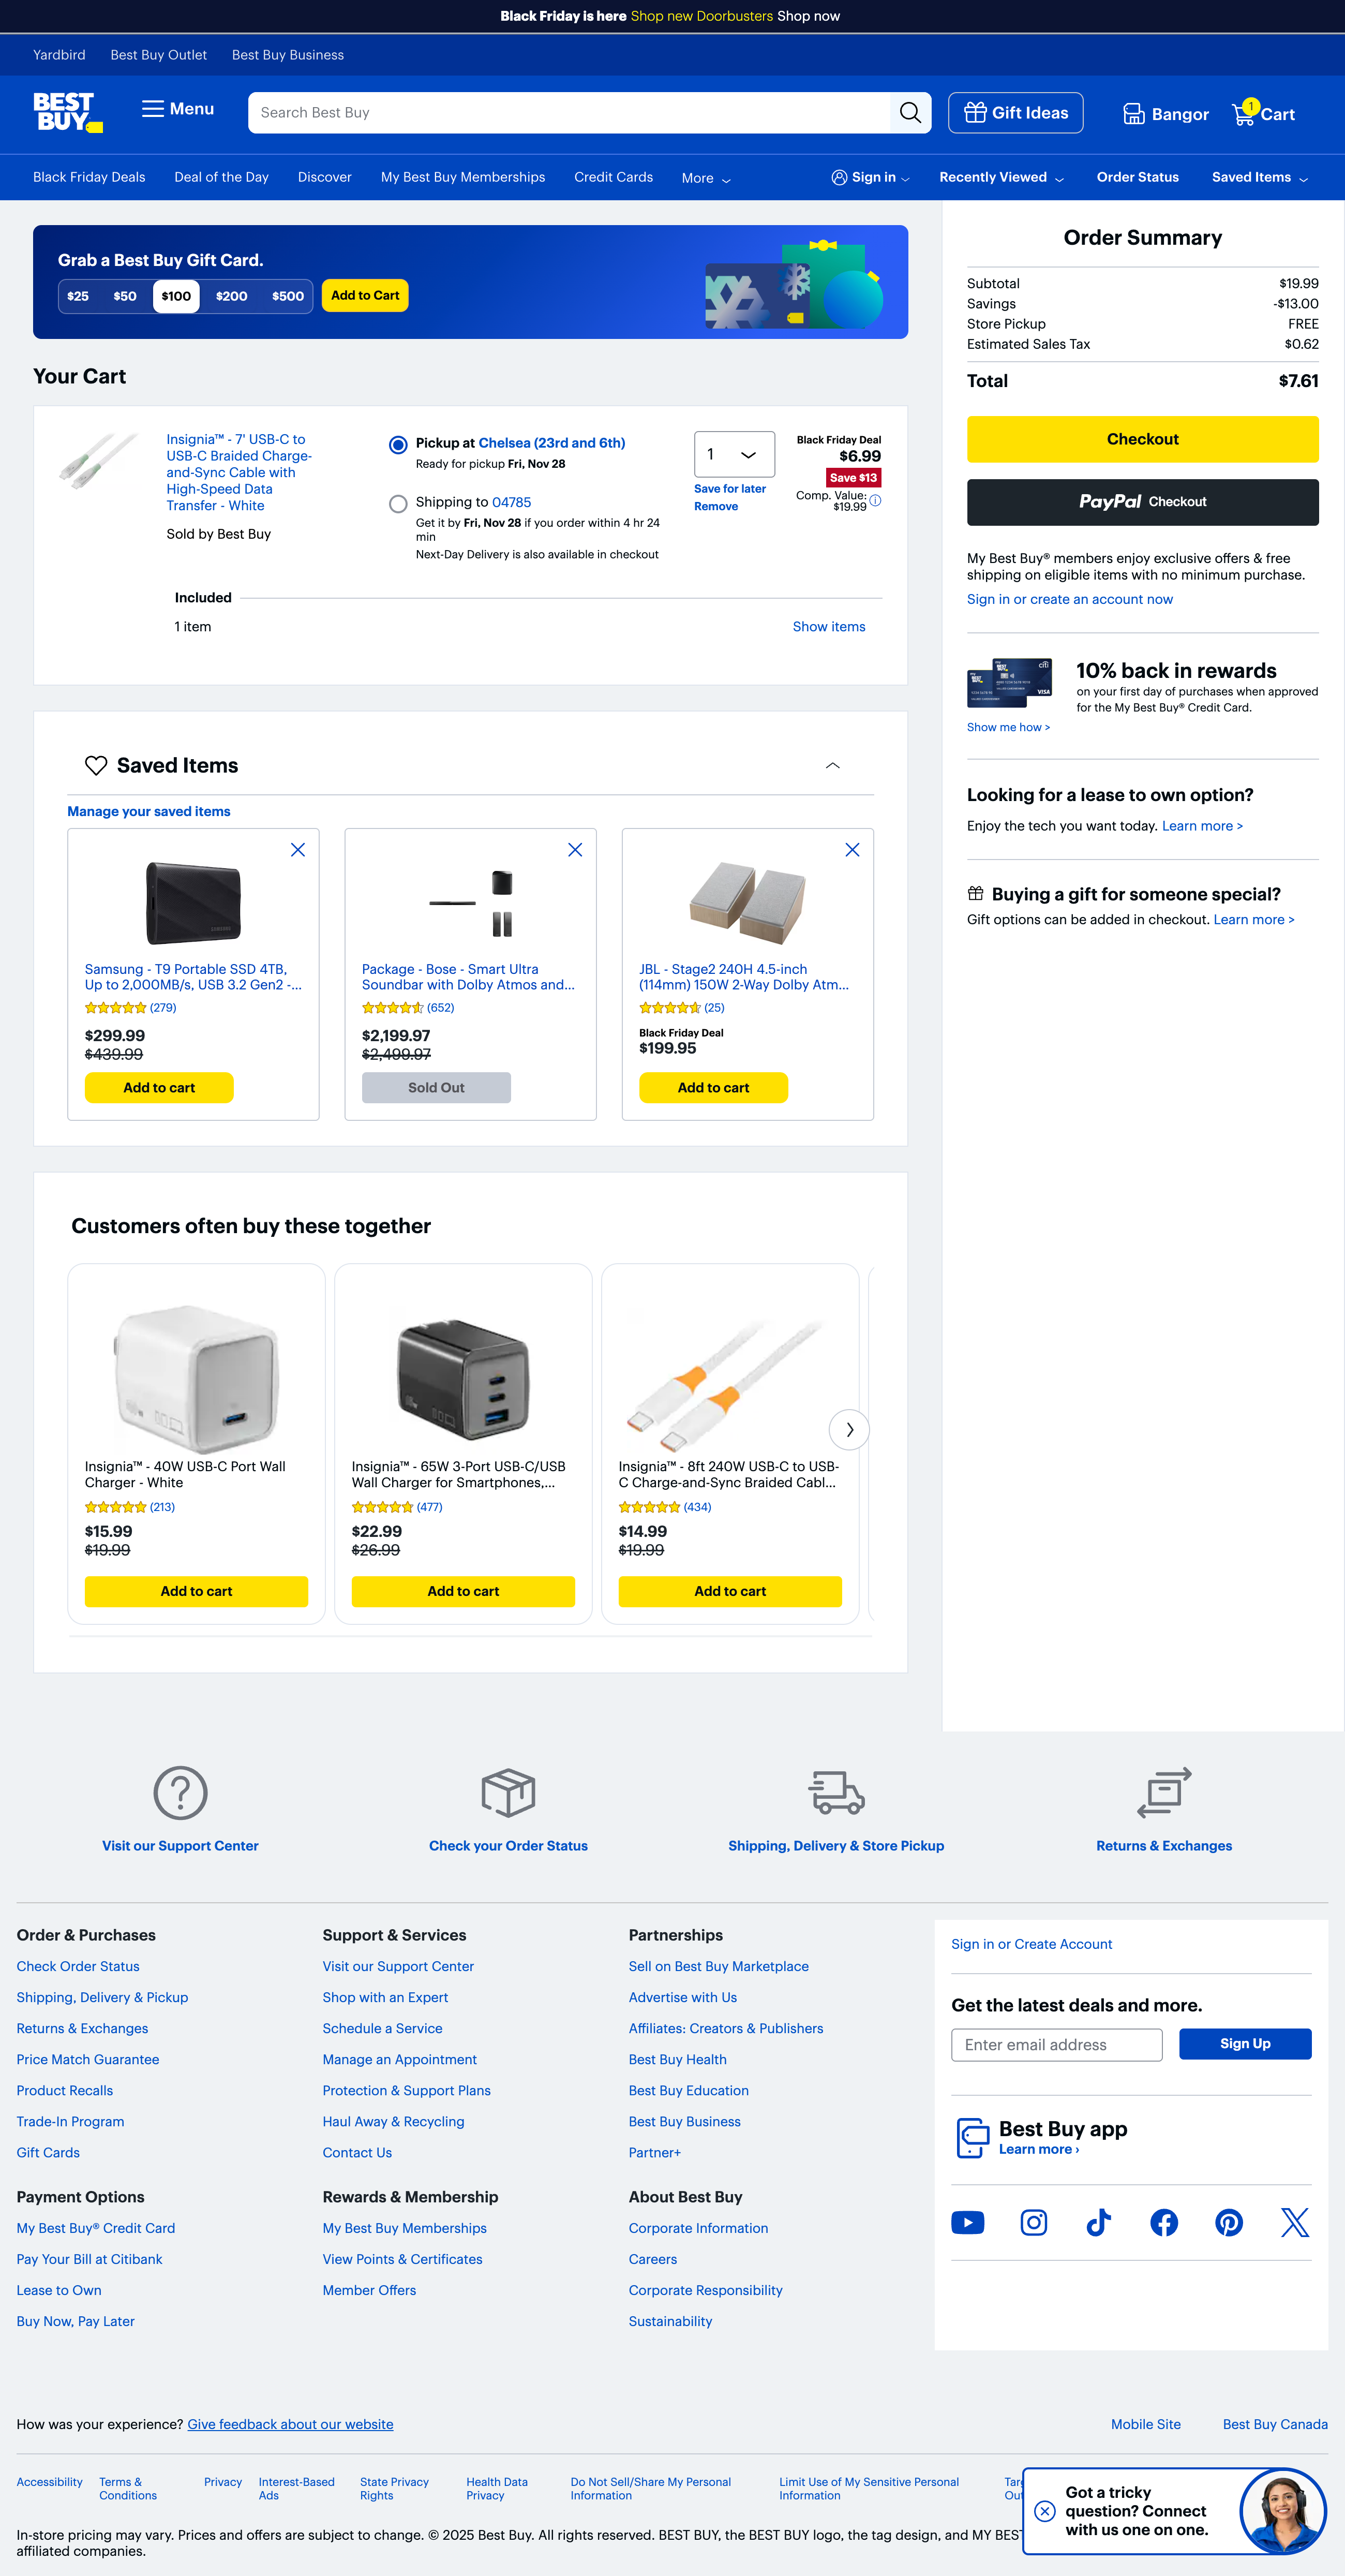Select the $200 gift card amount
The width and height of the screenshot is (1345, 2576).
tap(231, 296)
